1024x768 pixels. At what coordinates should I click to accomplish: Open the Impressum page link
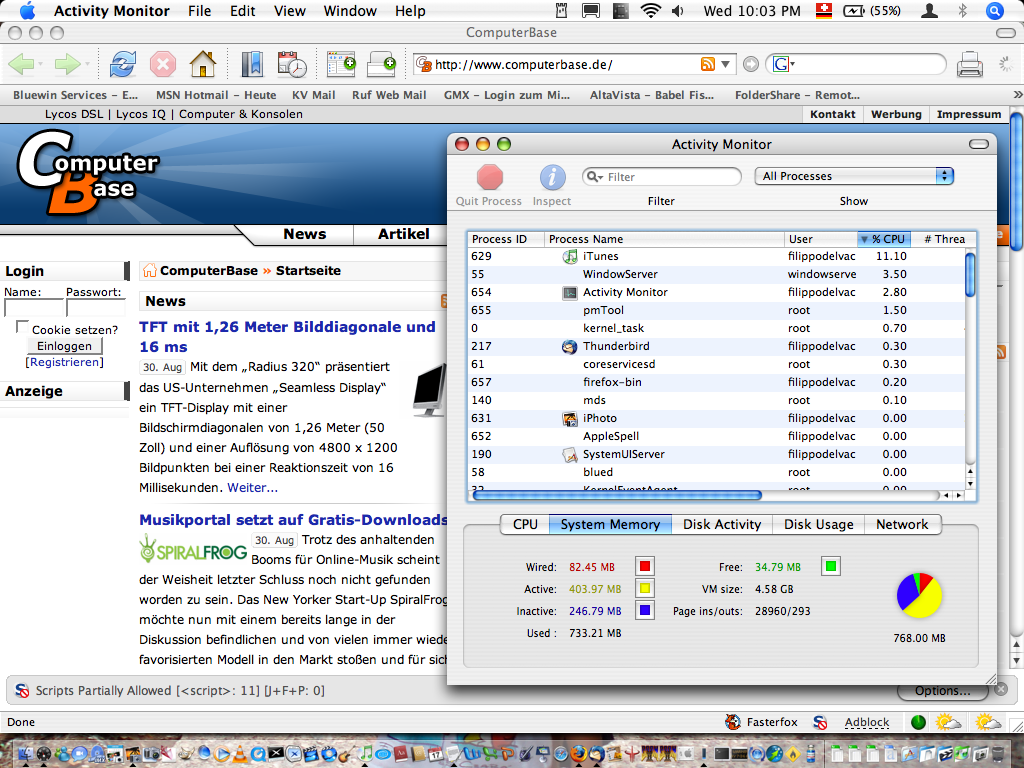tap(968, 114)
